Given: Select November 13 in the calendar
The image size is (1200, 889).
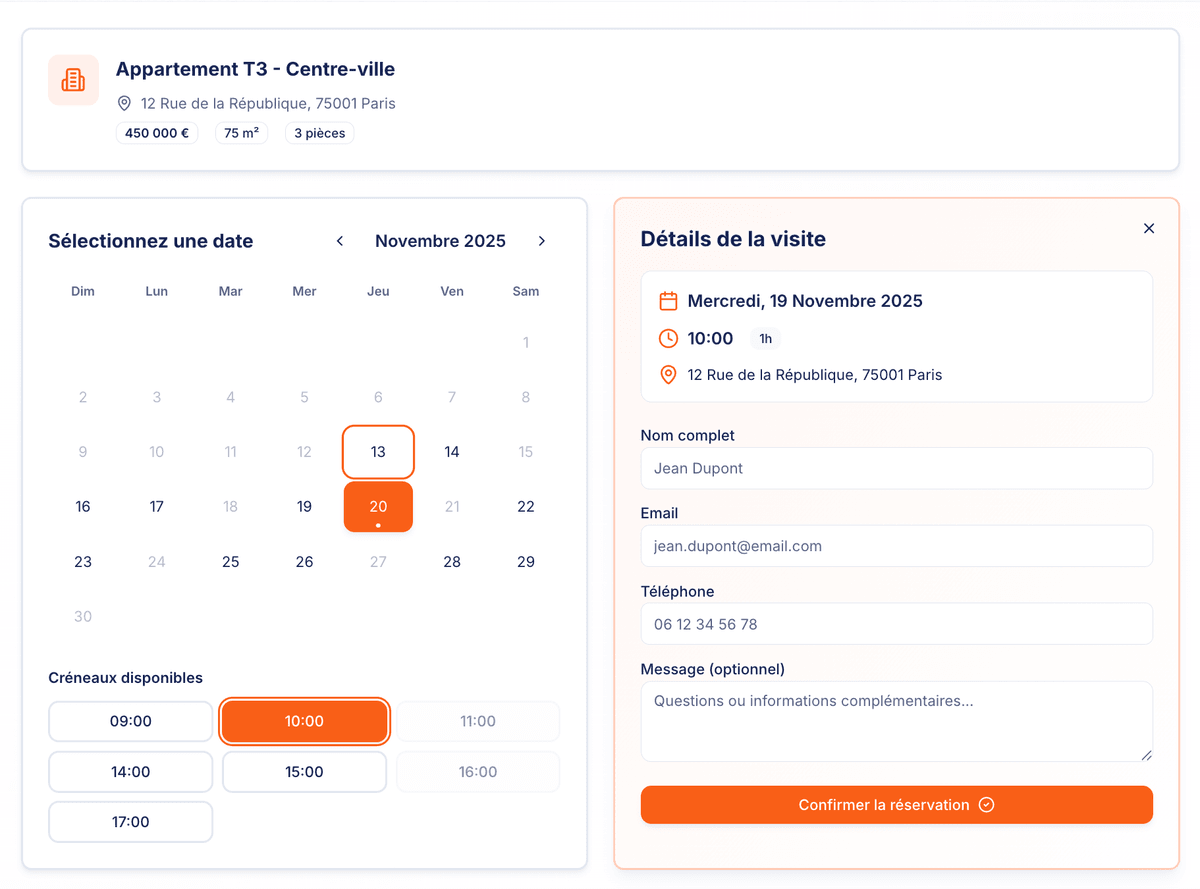Looking at the screenshot, I should 378,452.
